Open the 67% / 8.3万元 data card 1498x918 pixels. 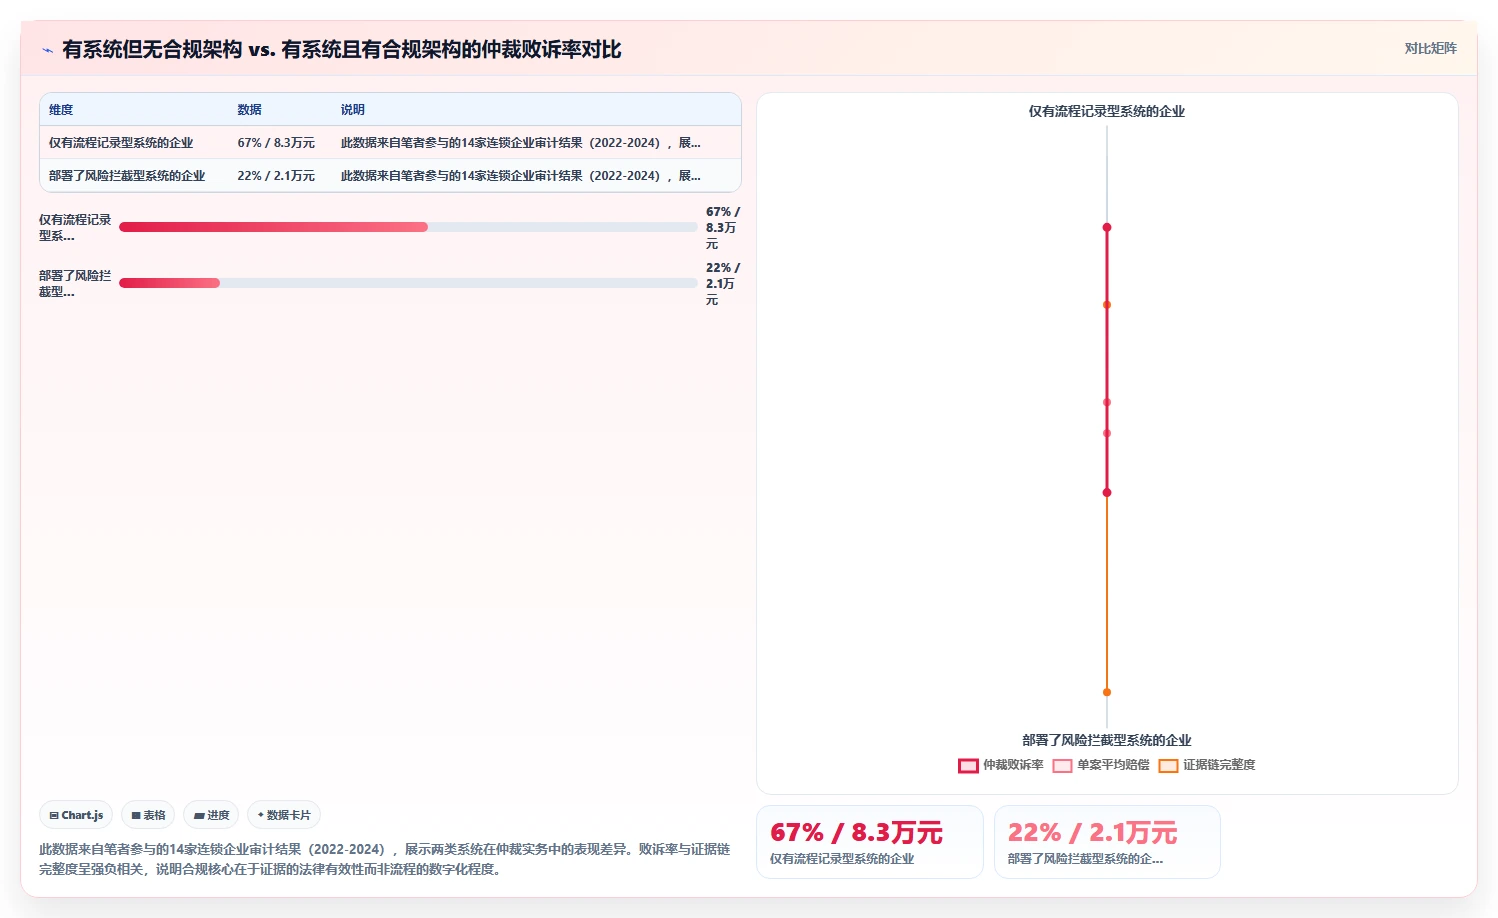click(870, 842)
